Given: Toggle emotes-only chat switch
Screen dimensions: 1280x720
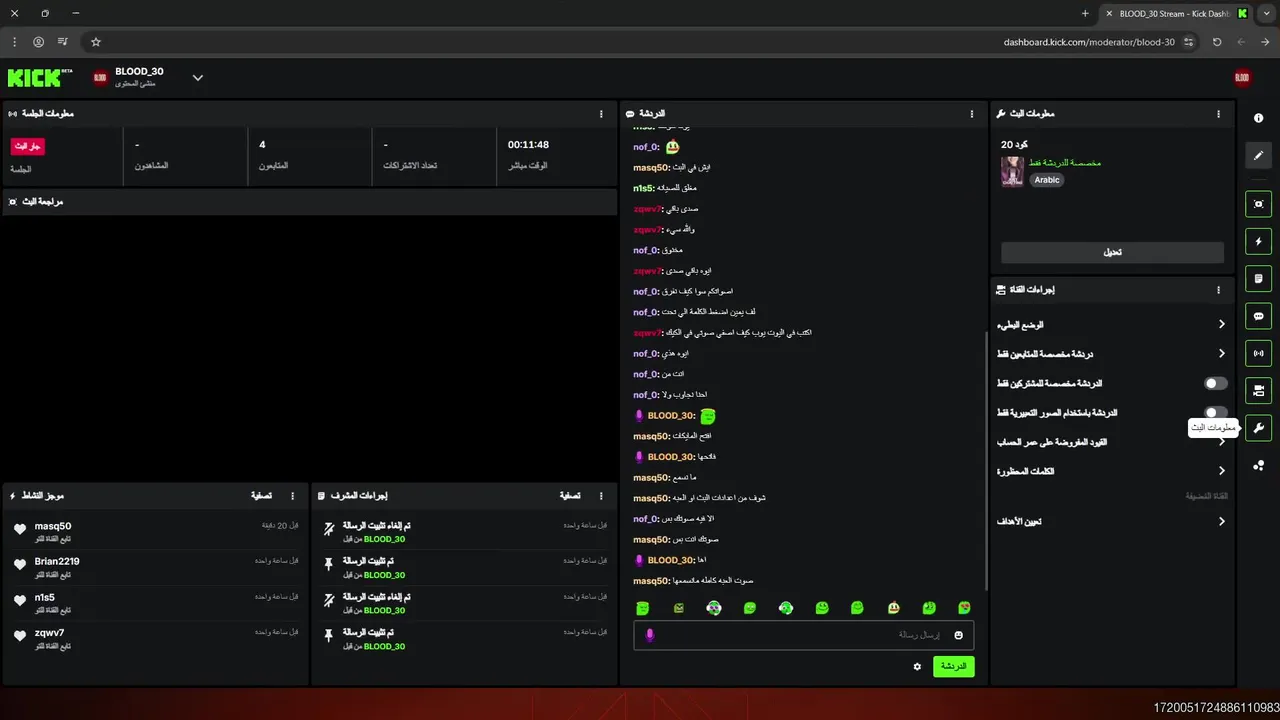Looking at the screenshot, I should coord(1216,412).
